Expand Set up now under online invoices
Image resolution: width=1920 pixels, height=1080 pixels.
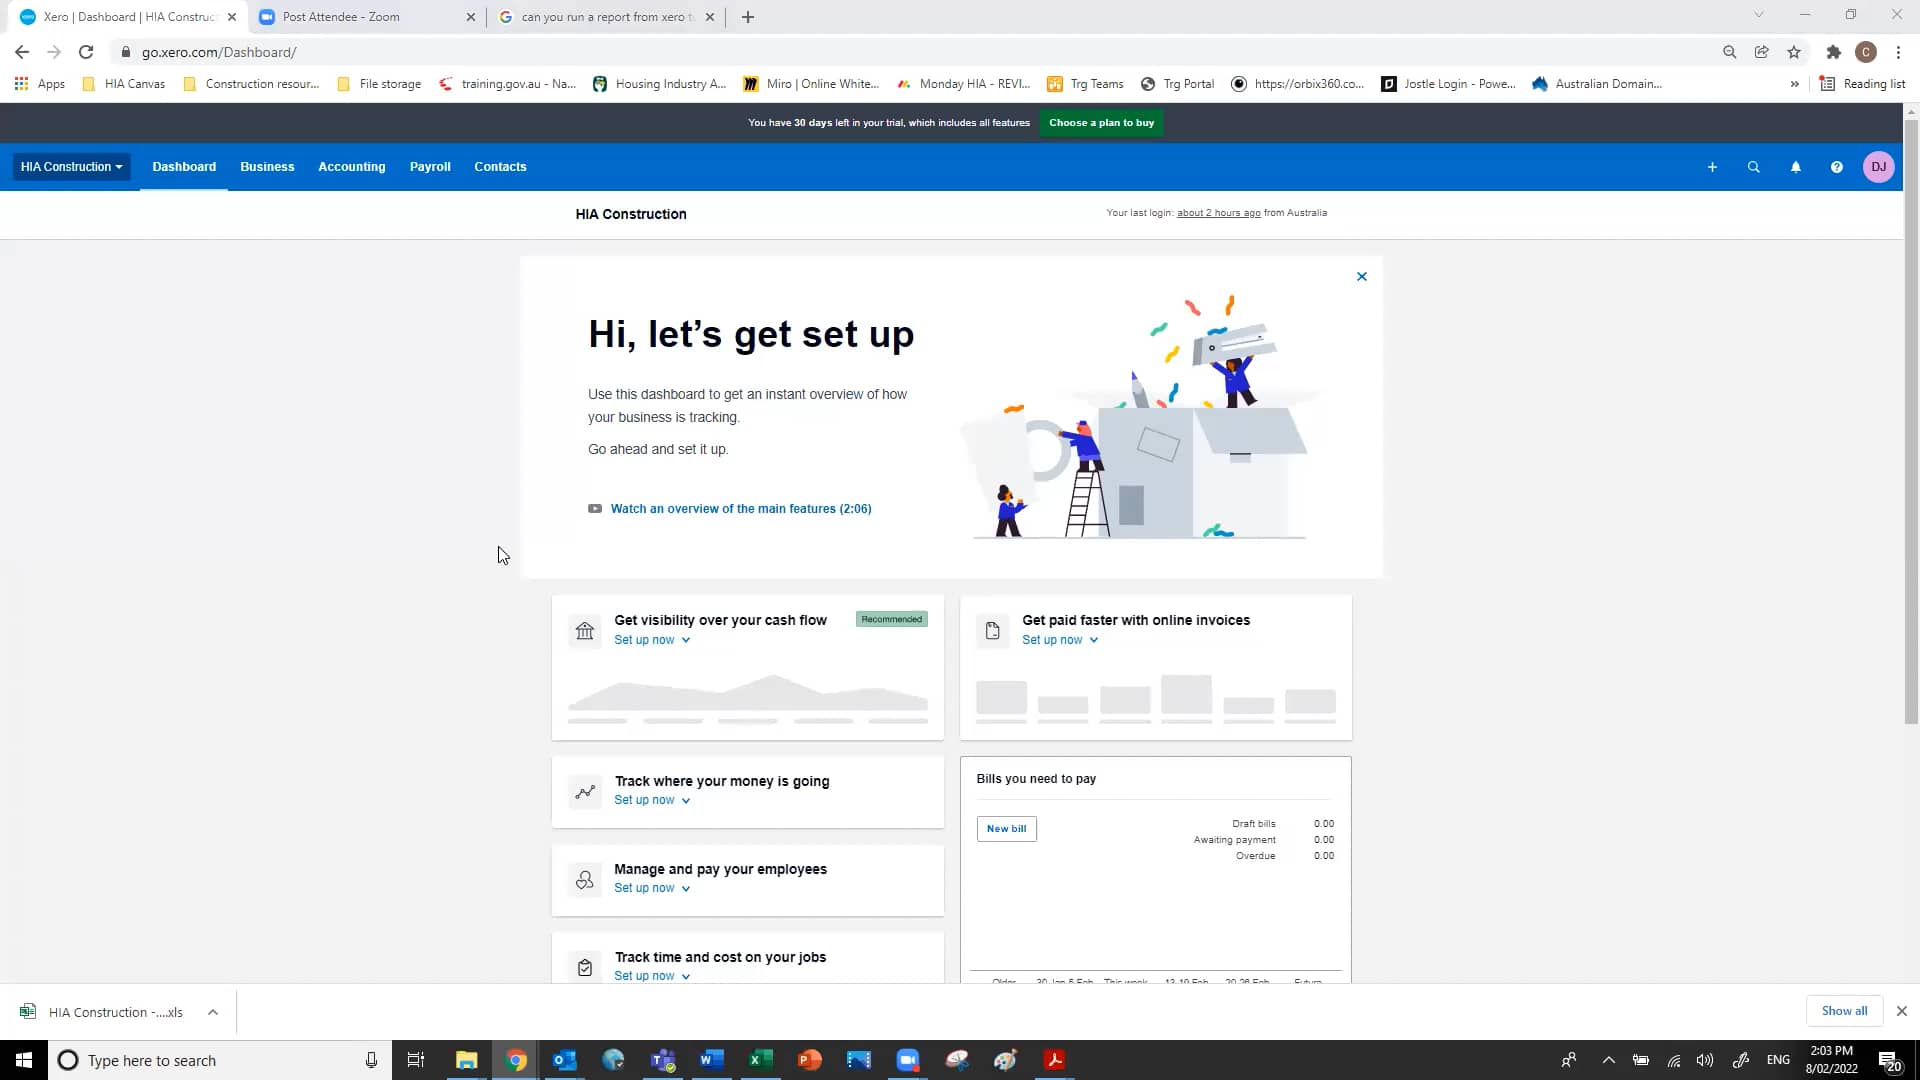click(x=1060, y=639)
